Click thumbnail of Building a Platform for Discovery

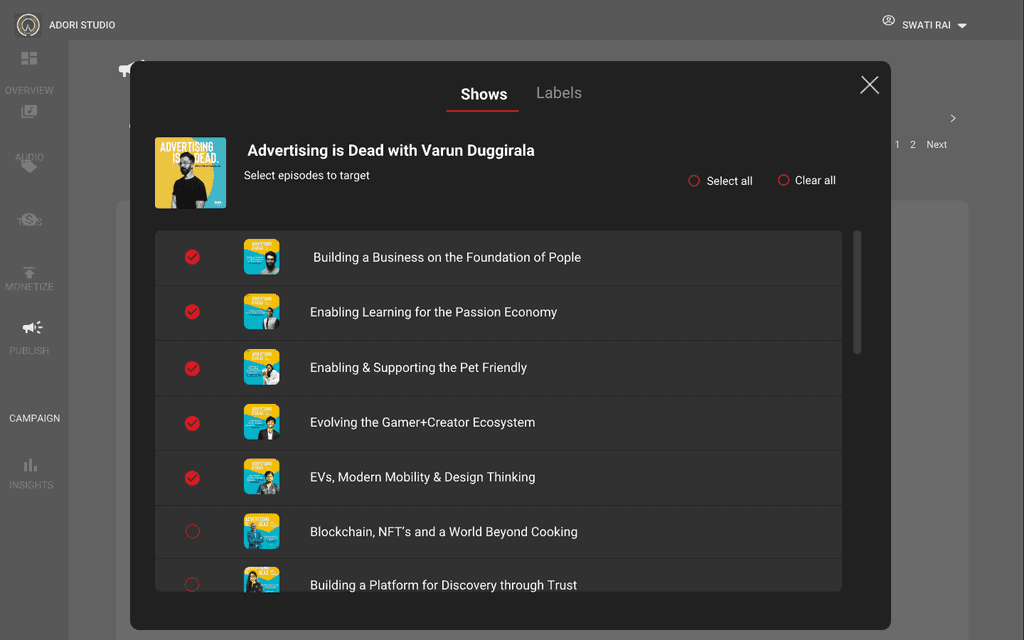coord(262,580)
